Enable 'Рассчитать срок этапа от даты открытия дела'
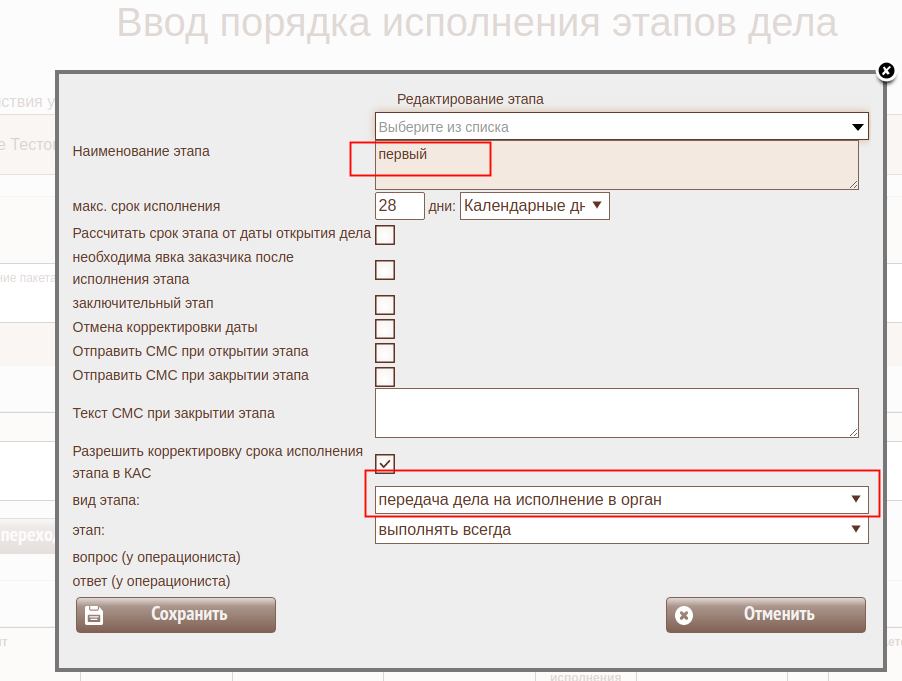902x681 pixels. click(x=385, y=235)
